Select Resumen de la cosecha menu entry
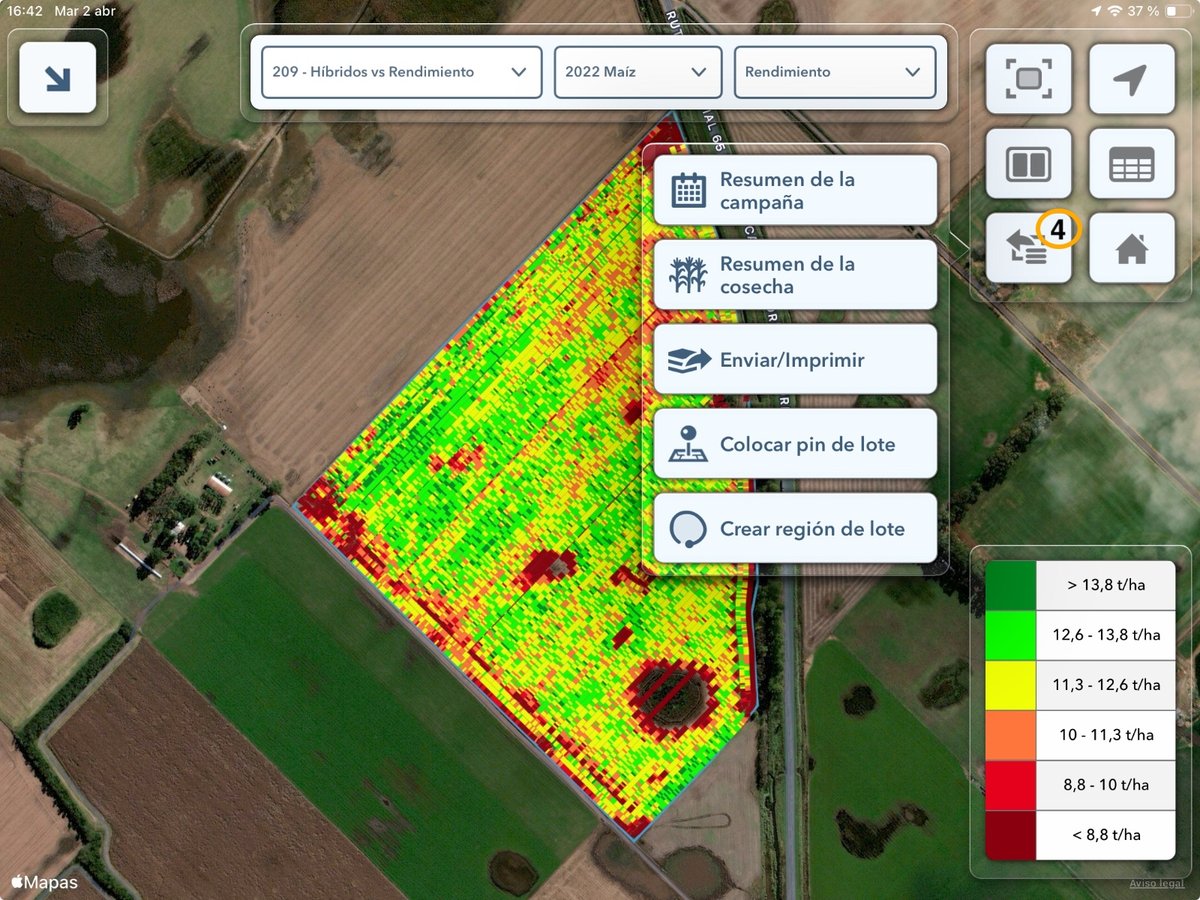This screenshot has width=1200, height=900. (x=794, y=273)
